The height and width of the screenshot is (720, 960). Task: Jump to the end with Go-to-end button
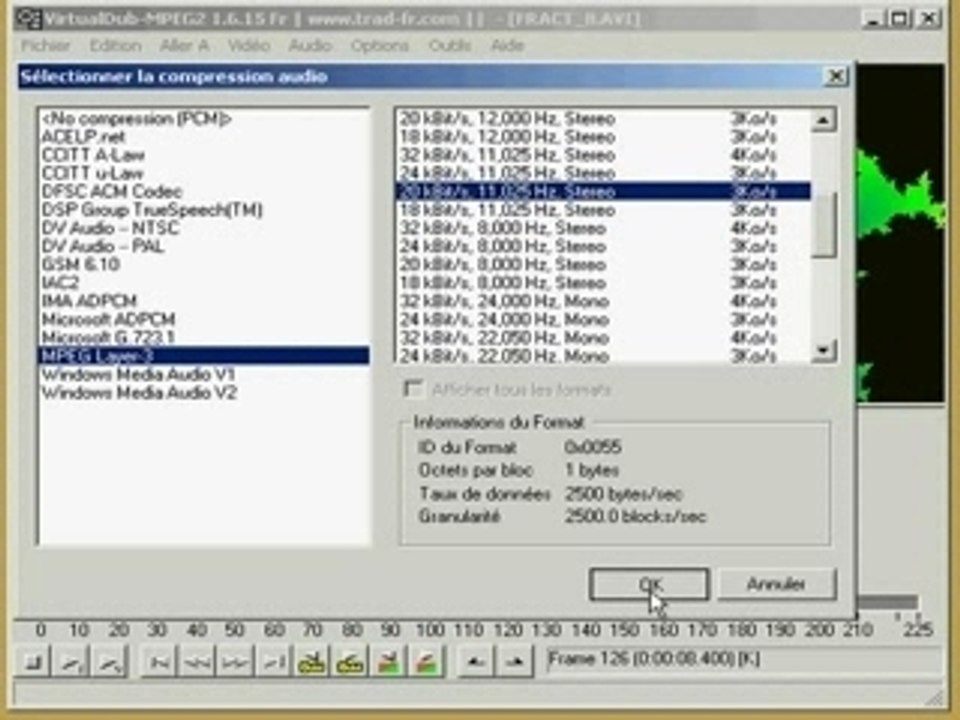point(274,662)
